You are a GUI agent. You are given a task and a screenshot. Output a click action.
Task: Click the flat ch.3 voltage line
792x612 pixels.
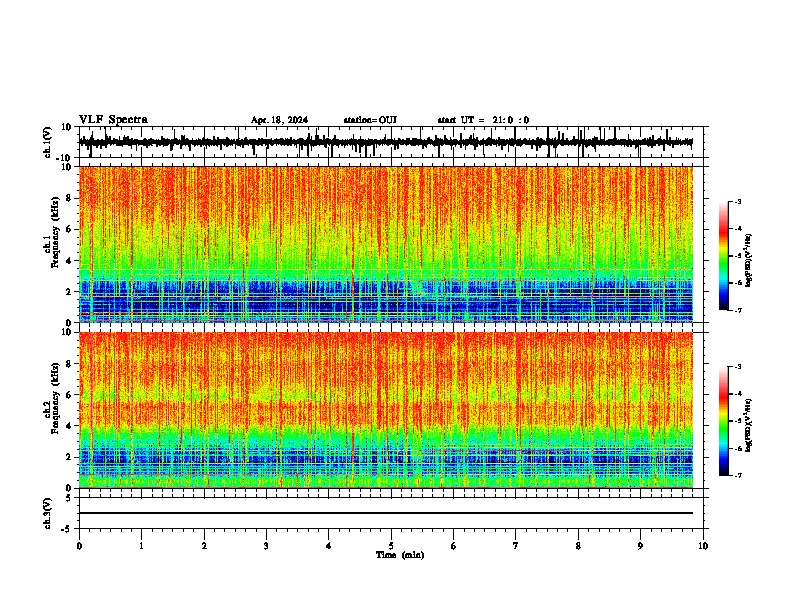[x=386, y=513]
